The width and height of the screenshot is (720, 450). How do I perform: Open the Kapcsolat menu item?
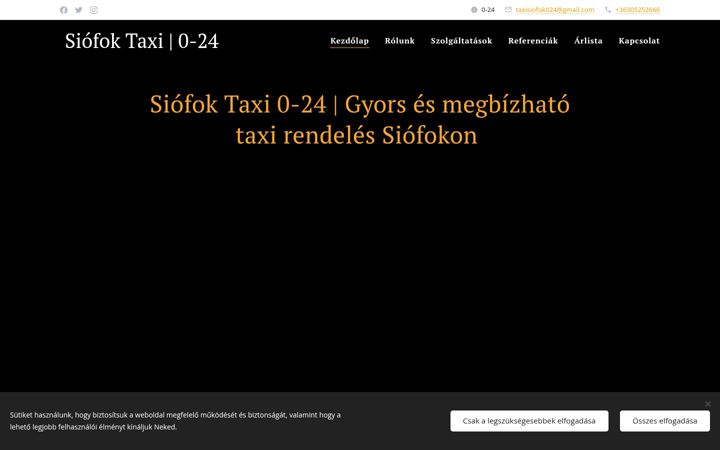[x=639, y=41]
